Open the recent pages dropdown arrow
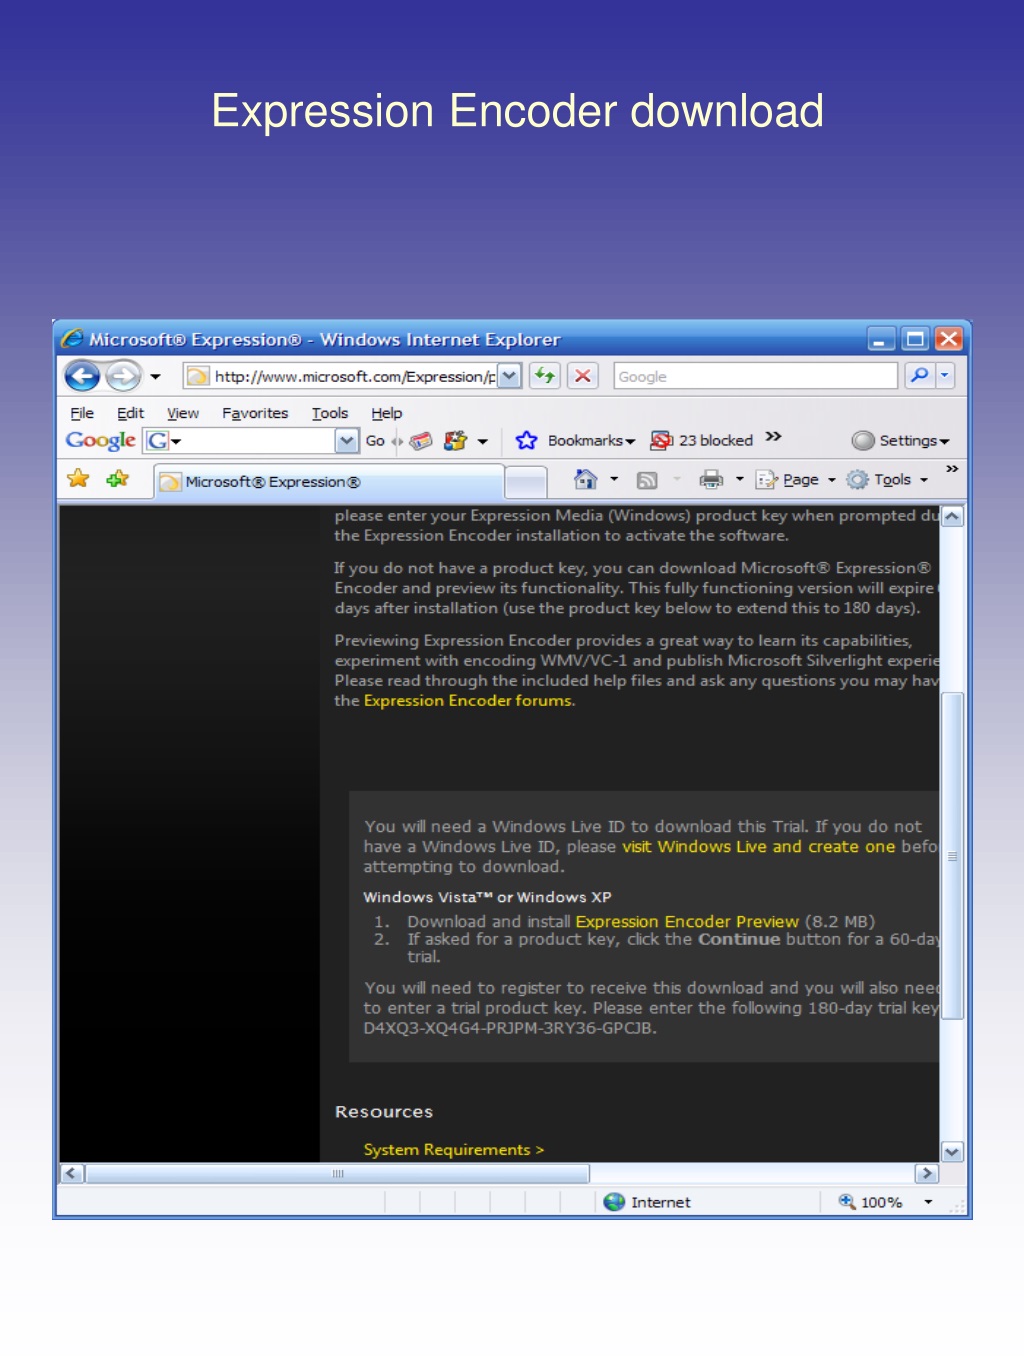 coord(155,377)
